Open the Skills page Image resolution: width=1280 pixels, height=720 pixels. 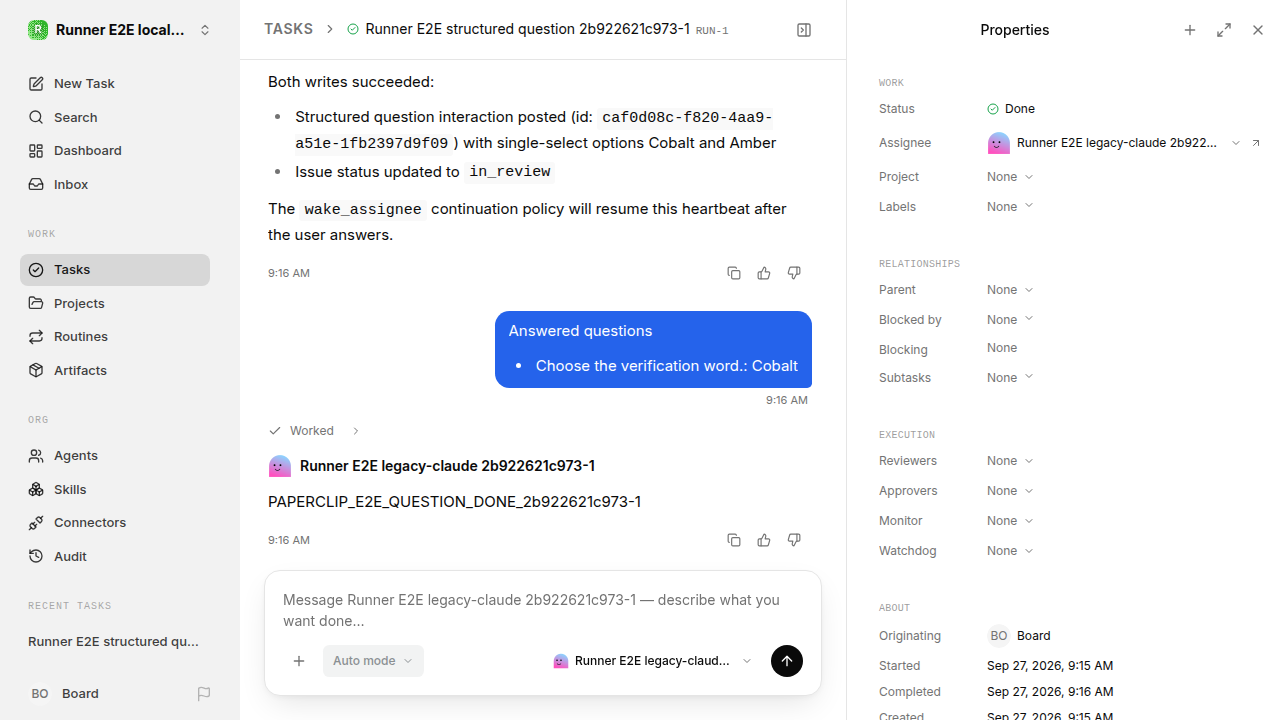tap(115, 489)
